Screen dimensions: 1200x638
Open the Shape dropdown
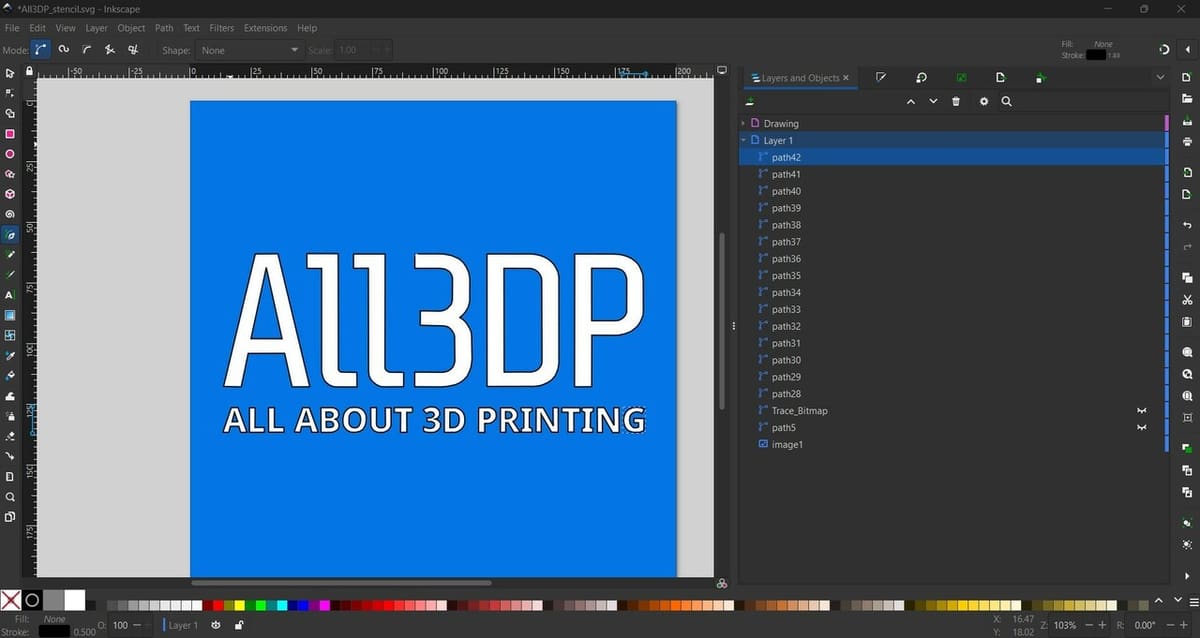(x=249, y=50)
